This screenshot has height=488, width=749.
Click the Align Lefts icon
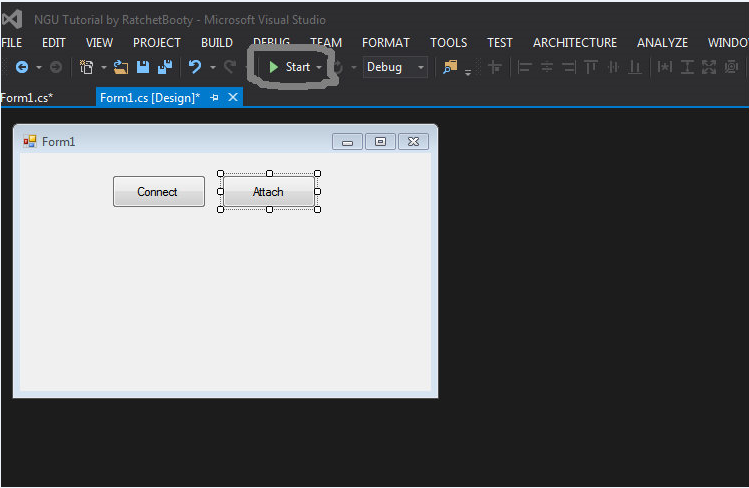click(x=524, y=67)
